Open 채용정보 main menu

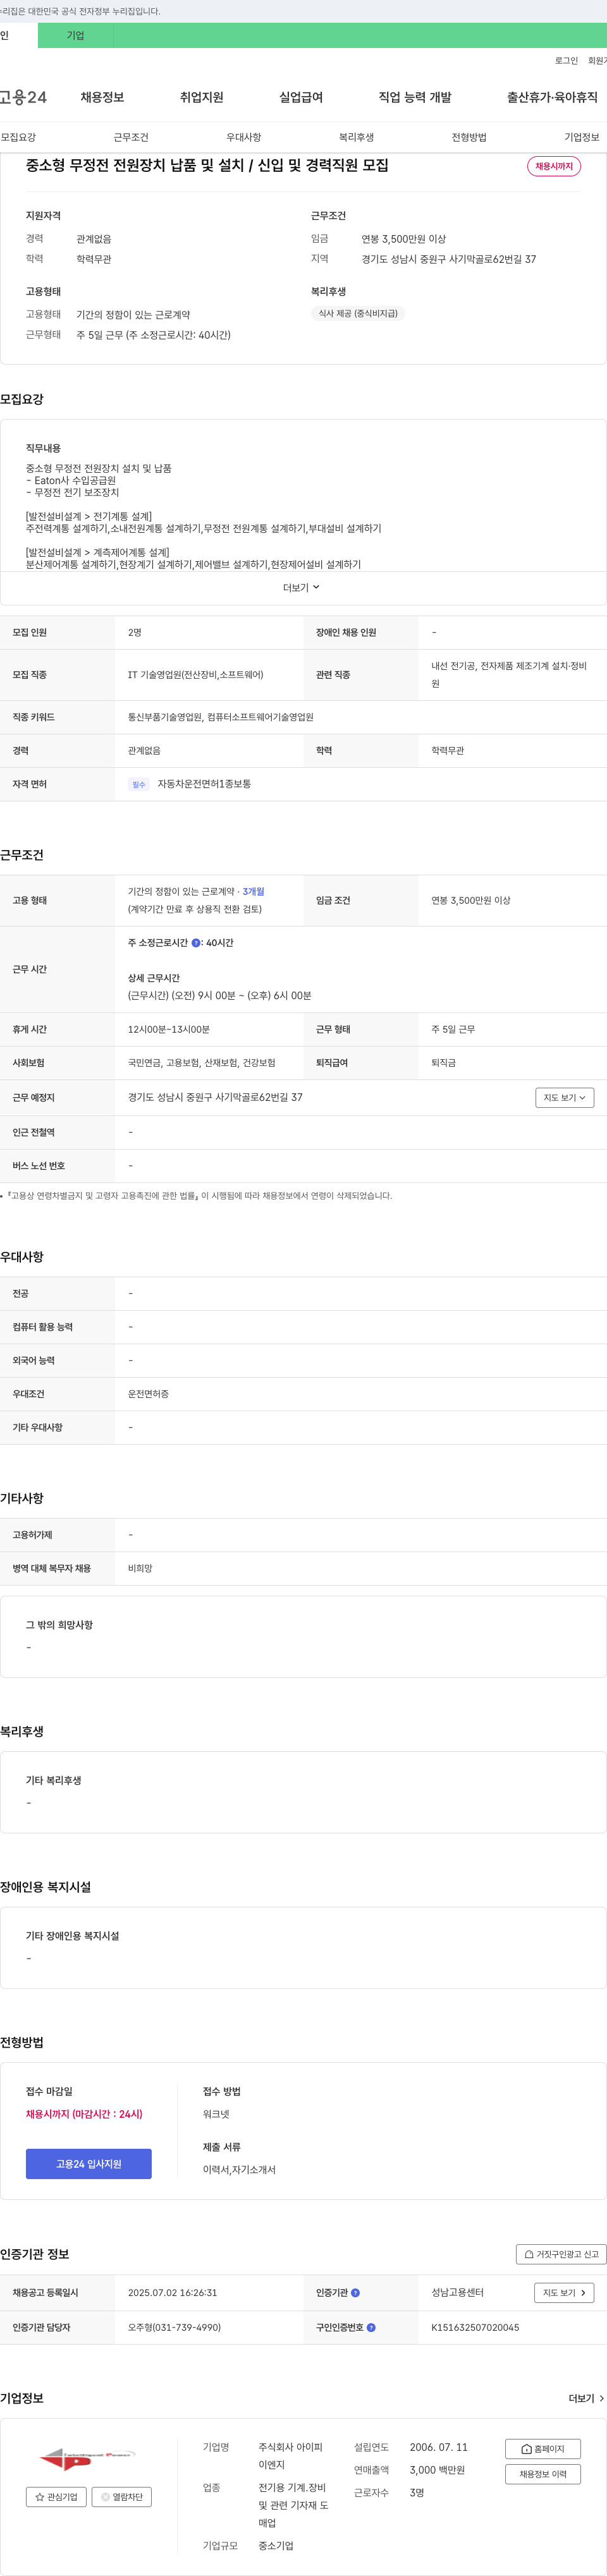[x=102, y=97]
